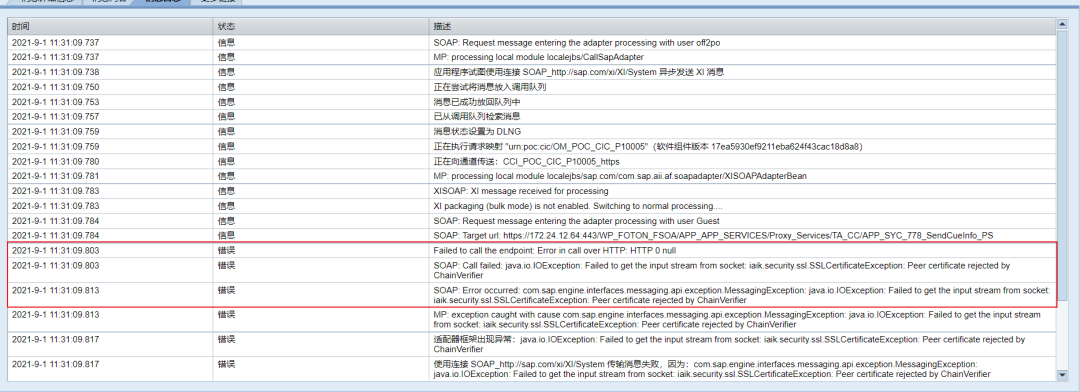
Task: Select timestamp 2021-9-1 11:31:09.738
Action: pos(55,72)
